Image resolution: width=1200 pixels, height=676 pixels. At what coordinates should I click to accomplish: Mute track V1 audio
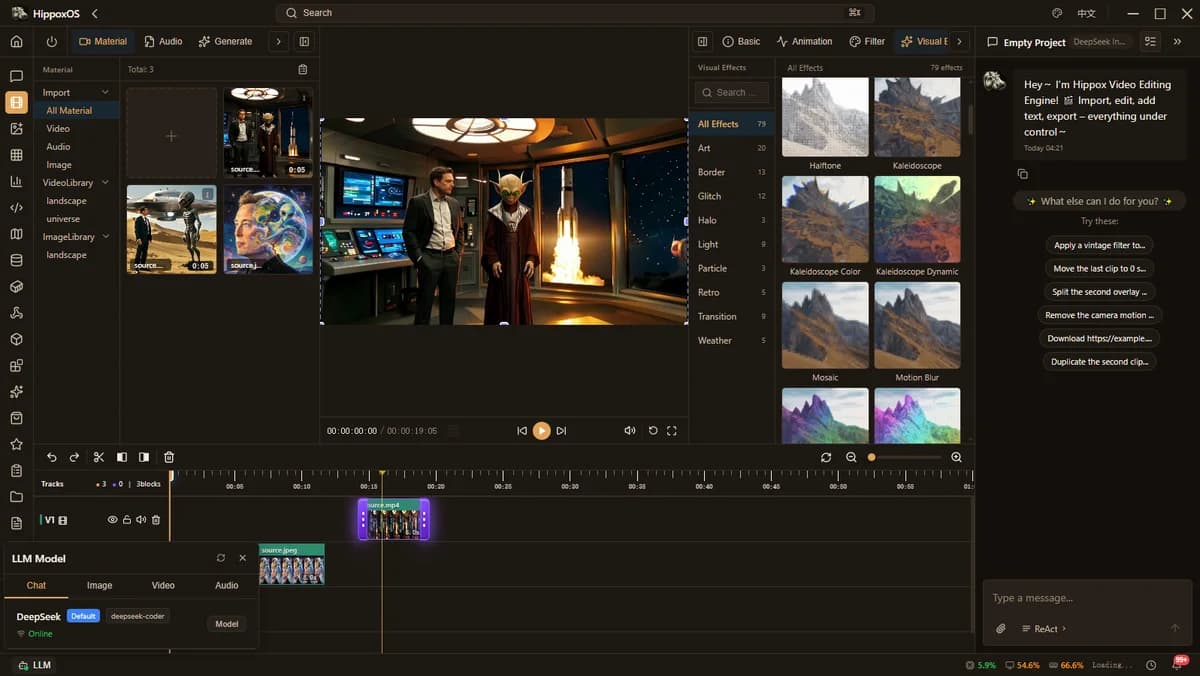(x=141, y=520)
